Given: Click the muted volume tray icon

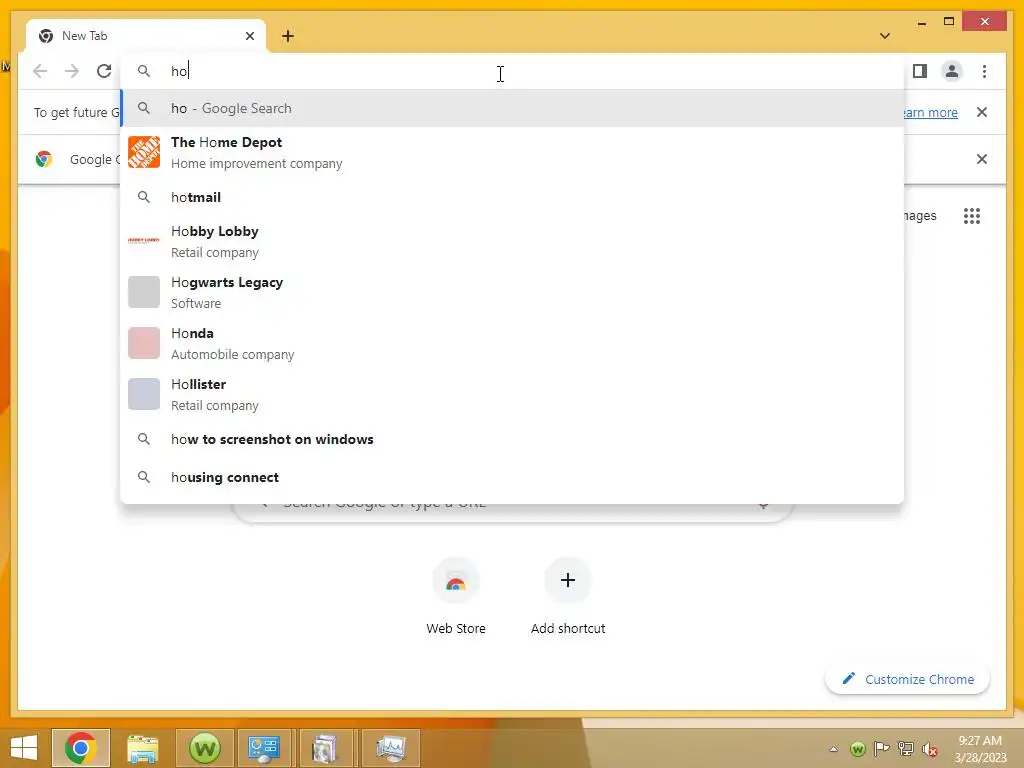Looking at the screenshot, I should tap(930, 749).
